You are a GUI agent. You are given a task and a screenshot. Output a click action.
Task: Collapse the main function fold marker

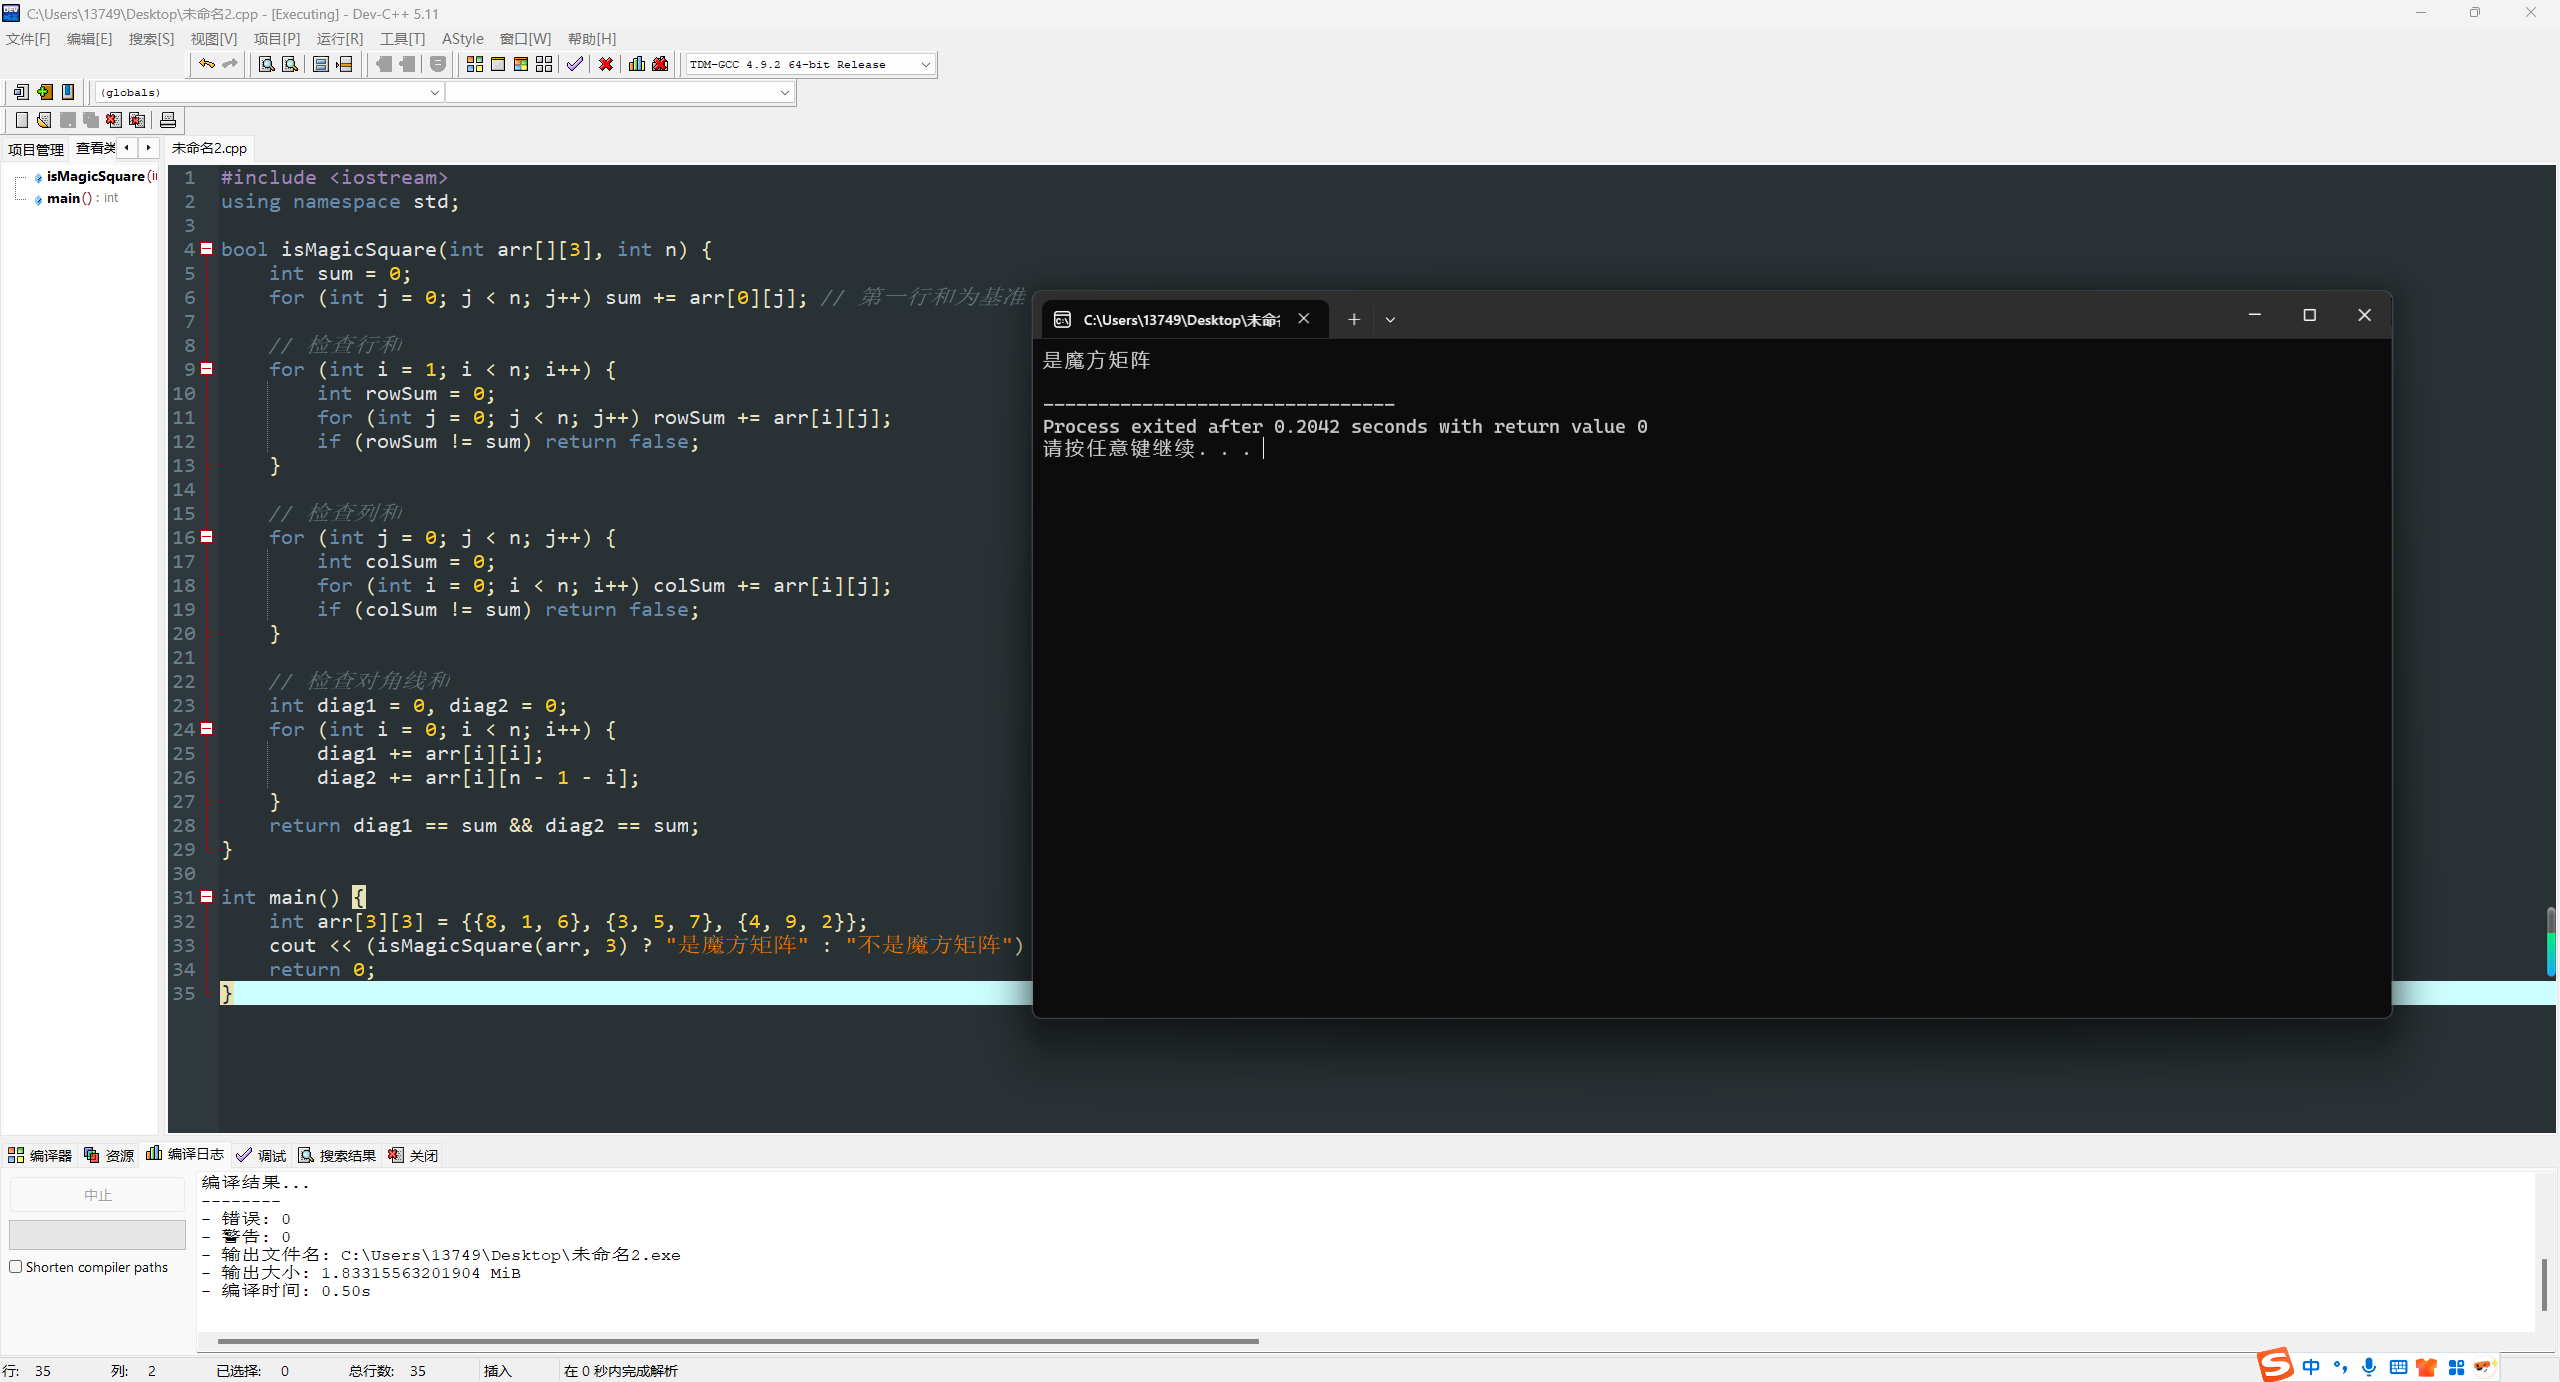pyautogui.click(x=207, y=897)
